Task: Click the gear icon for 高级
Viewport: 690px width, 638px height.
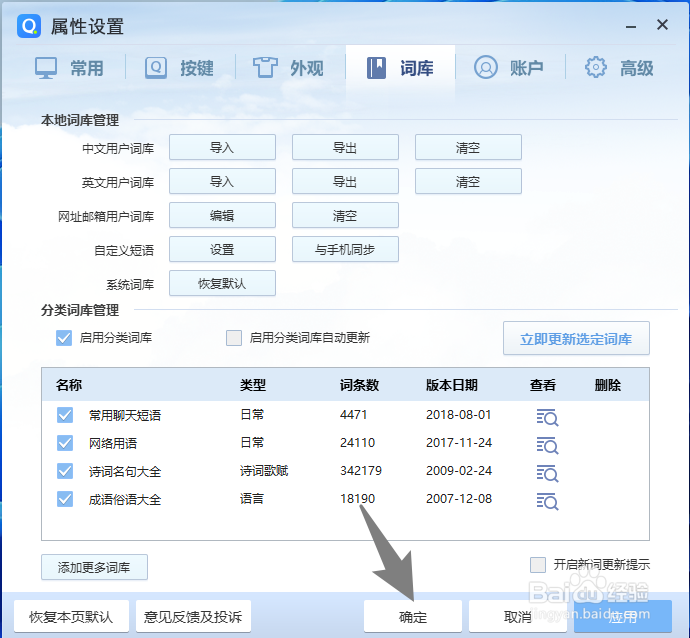Action: [x=596, y=67]
